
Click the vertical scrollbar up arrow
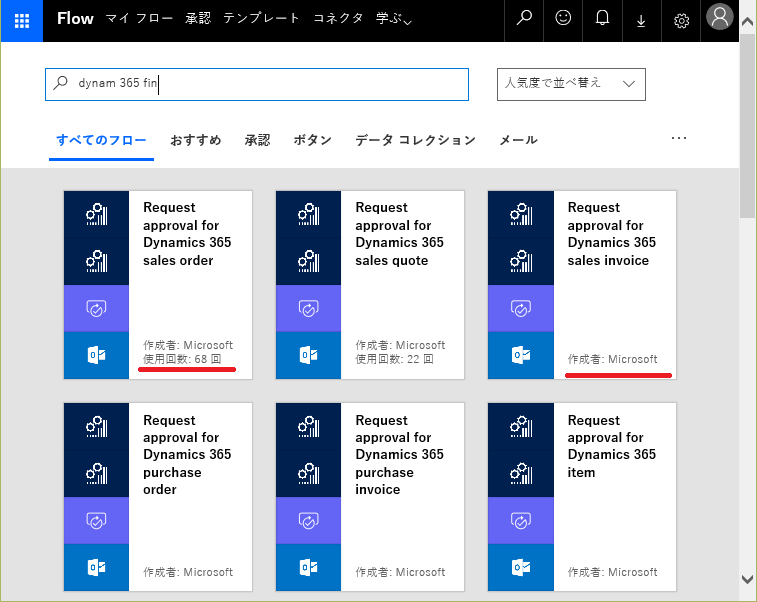click(x=747, y=22)
